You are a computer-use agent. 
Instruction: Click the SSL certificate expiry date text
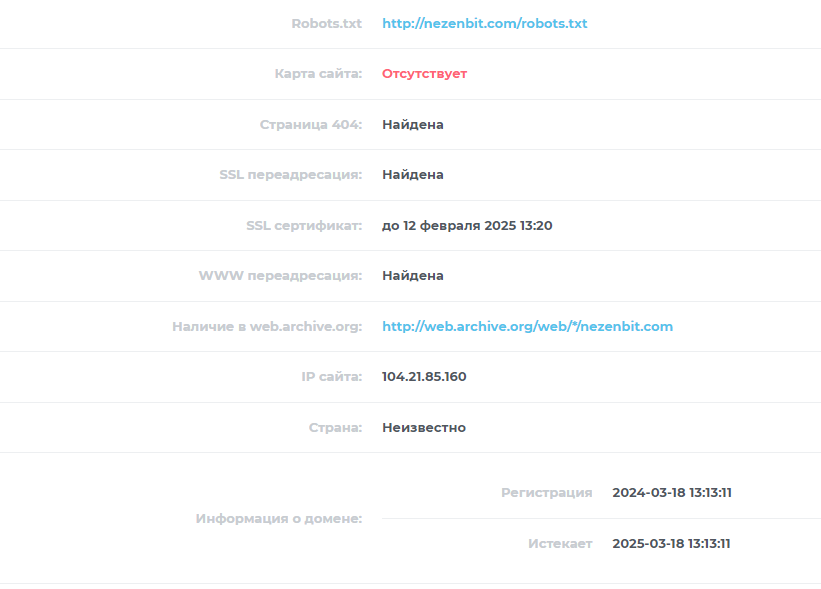pos(467,226)
